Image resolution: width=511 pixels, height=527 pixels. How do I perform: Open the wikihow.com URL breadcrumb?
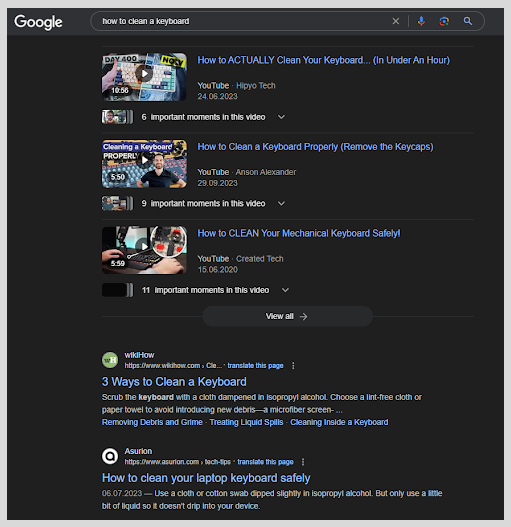click(173, 366)
